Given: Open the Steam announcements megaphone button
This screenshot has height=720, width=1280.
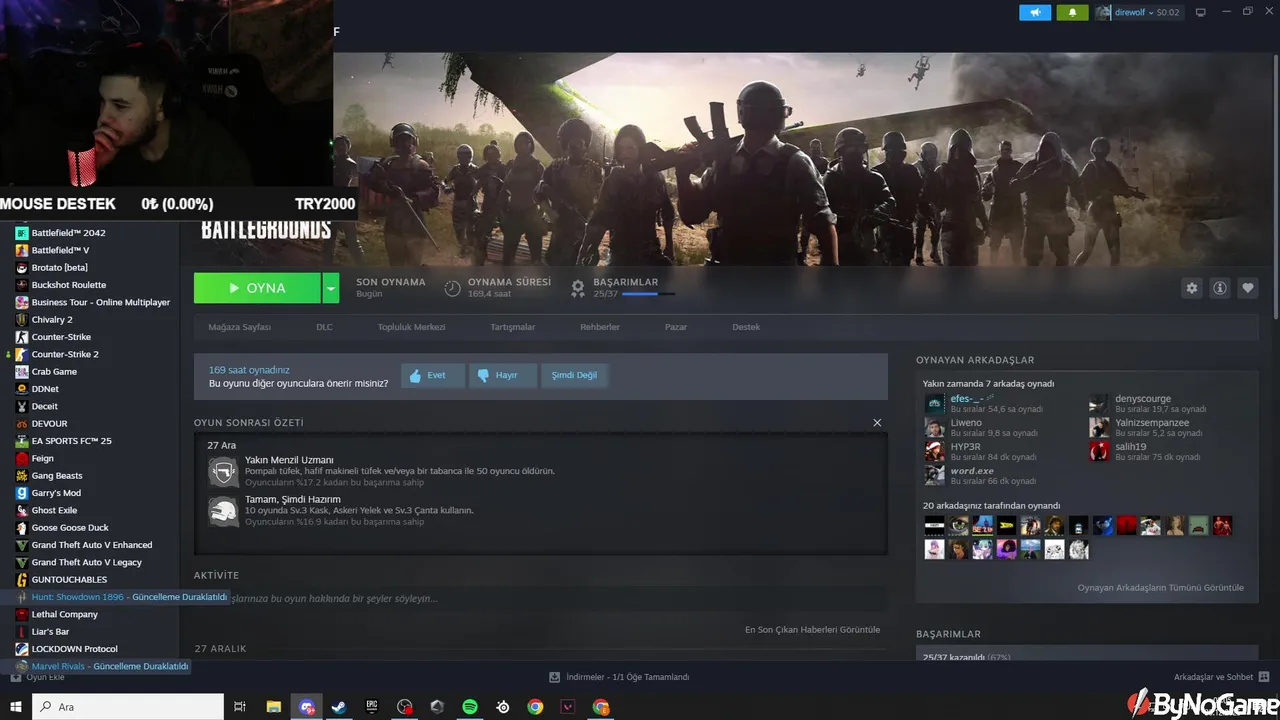Looking at the screenshot, I should click(1035, 12).
